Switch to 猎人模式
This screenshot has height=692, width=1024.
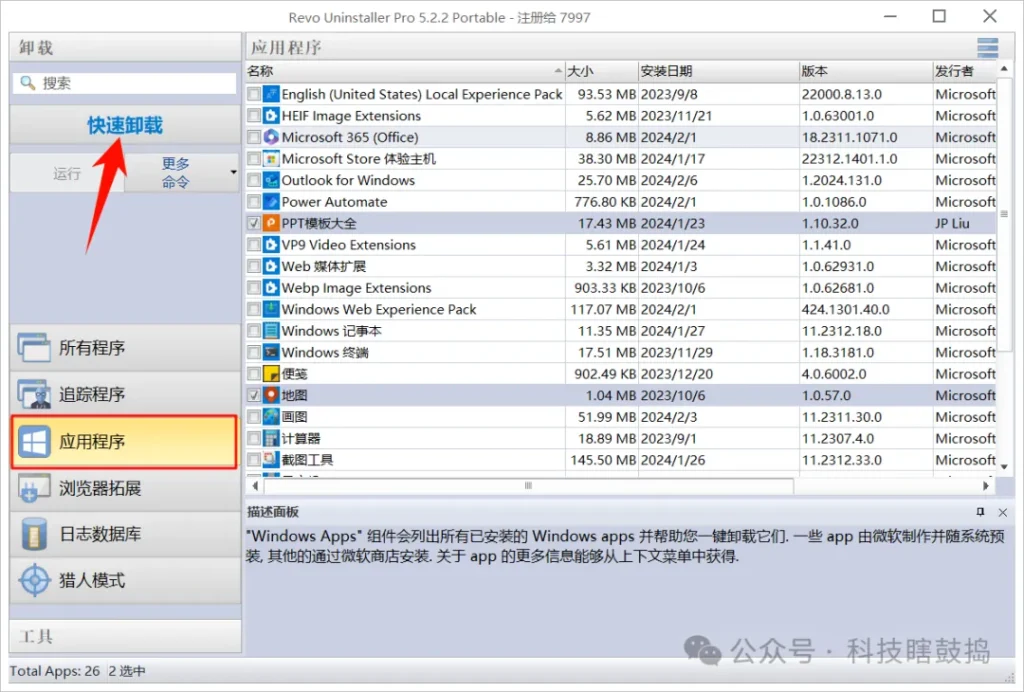pos(125,580)
